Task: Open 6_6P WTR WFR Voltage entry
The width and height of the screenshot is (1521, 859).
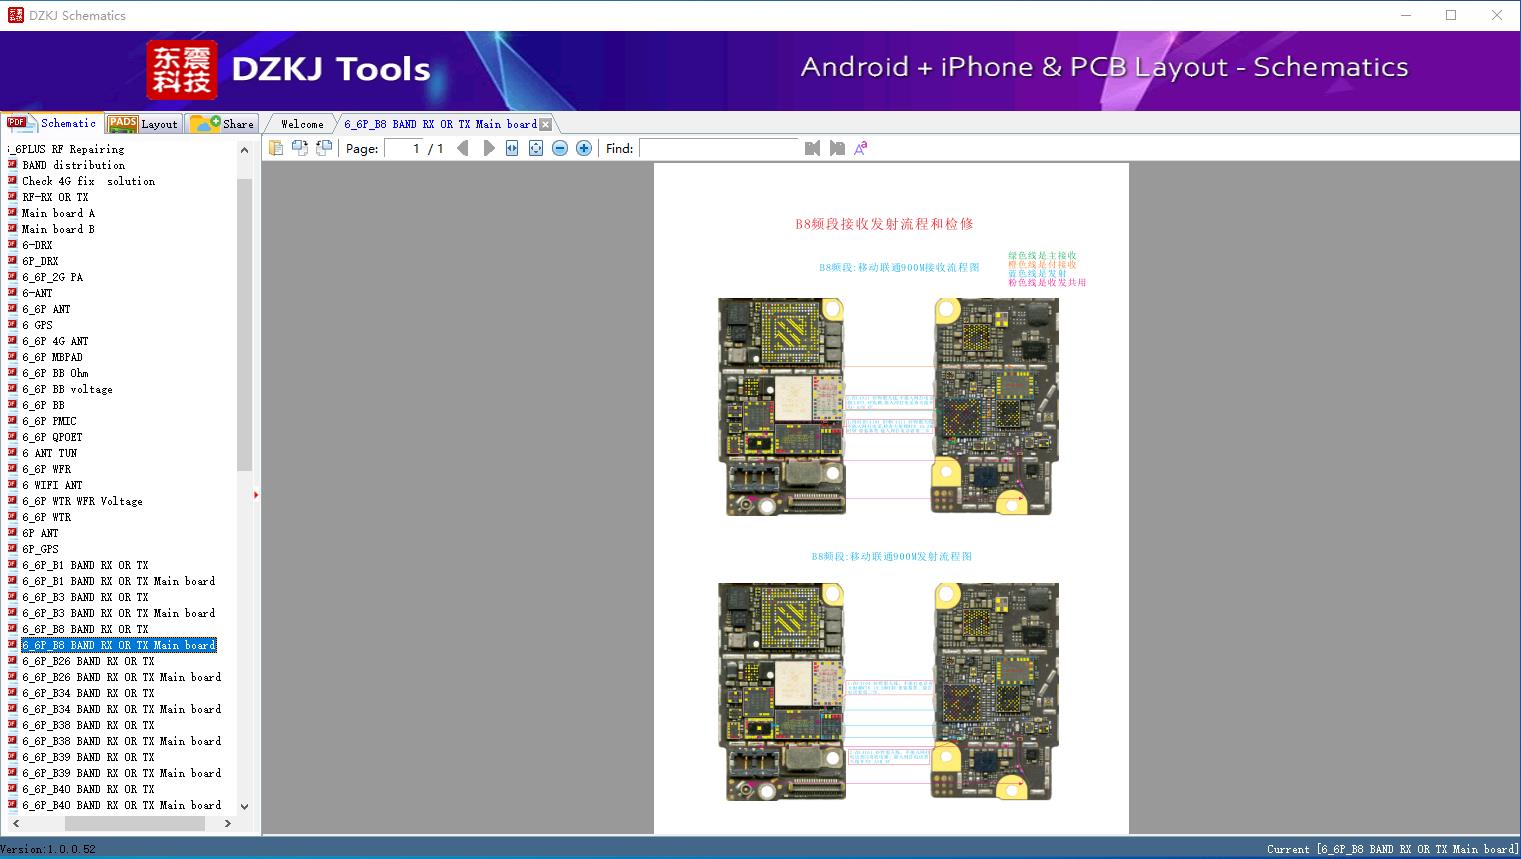Action: [82, 501]
